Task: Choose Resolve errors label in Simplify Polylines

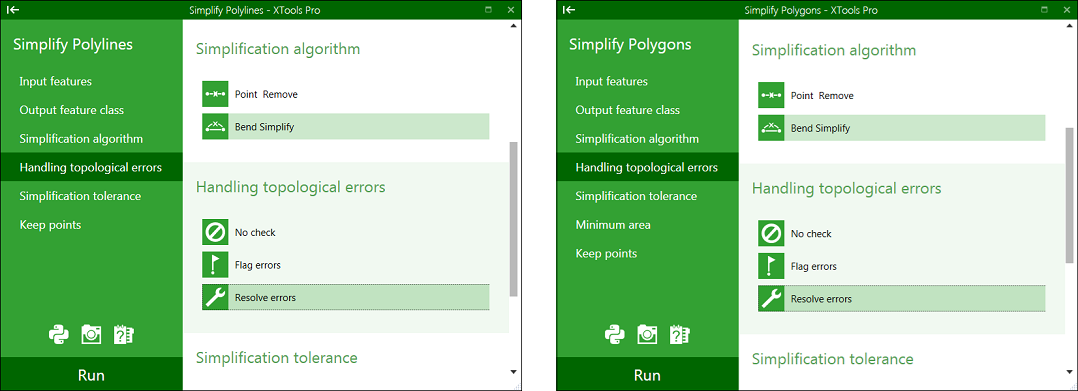Action: point(265,298)
